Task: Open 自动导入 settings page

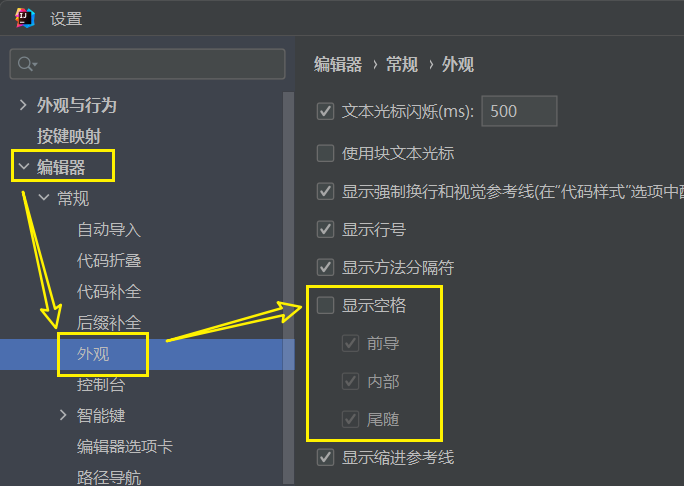Action: click(109, 230)
